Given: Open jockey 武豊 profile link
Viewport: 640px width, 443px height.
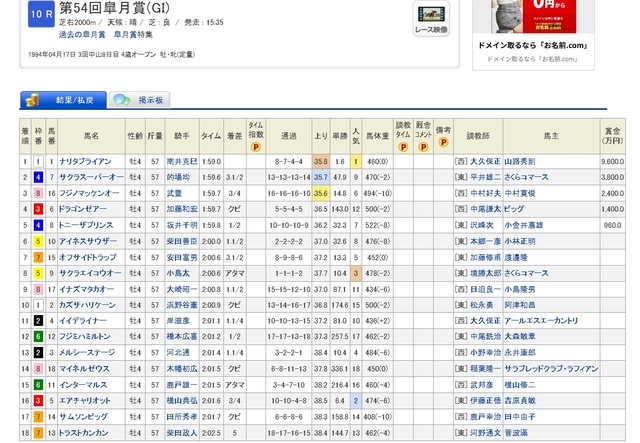Looking at the screenshot, I should (174, 194).
